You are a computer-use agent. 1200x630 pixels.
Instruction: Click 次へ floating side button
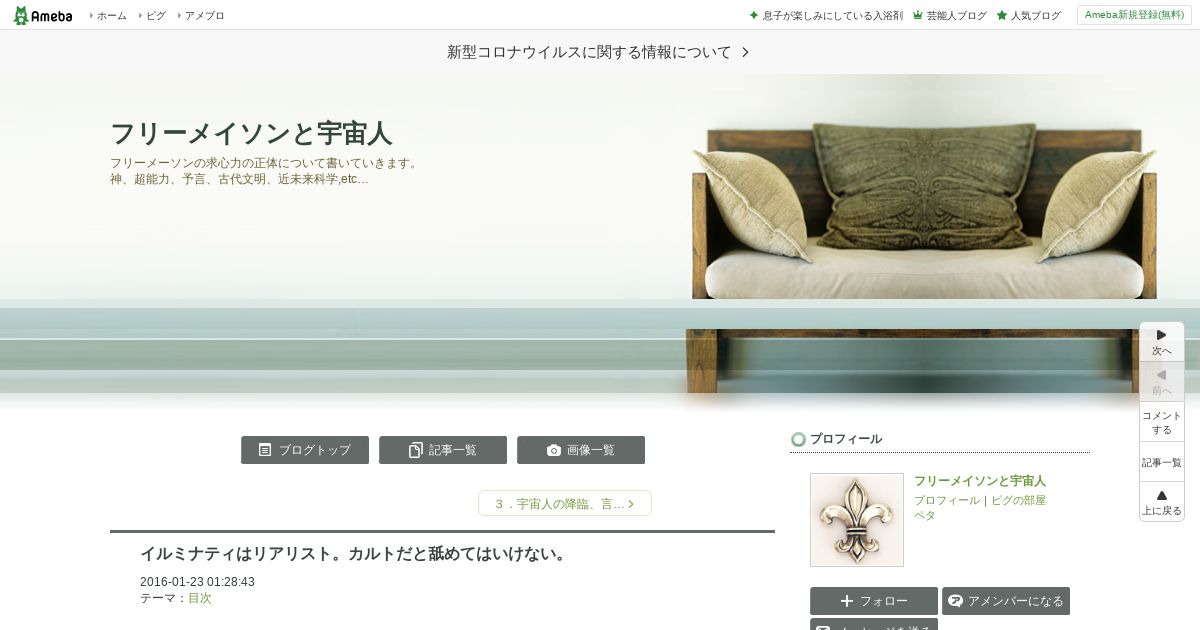tap(1162, 342)
